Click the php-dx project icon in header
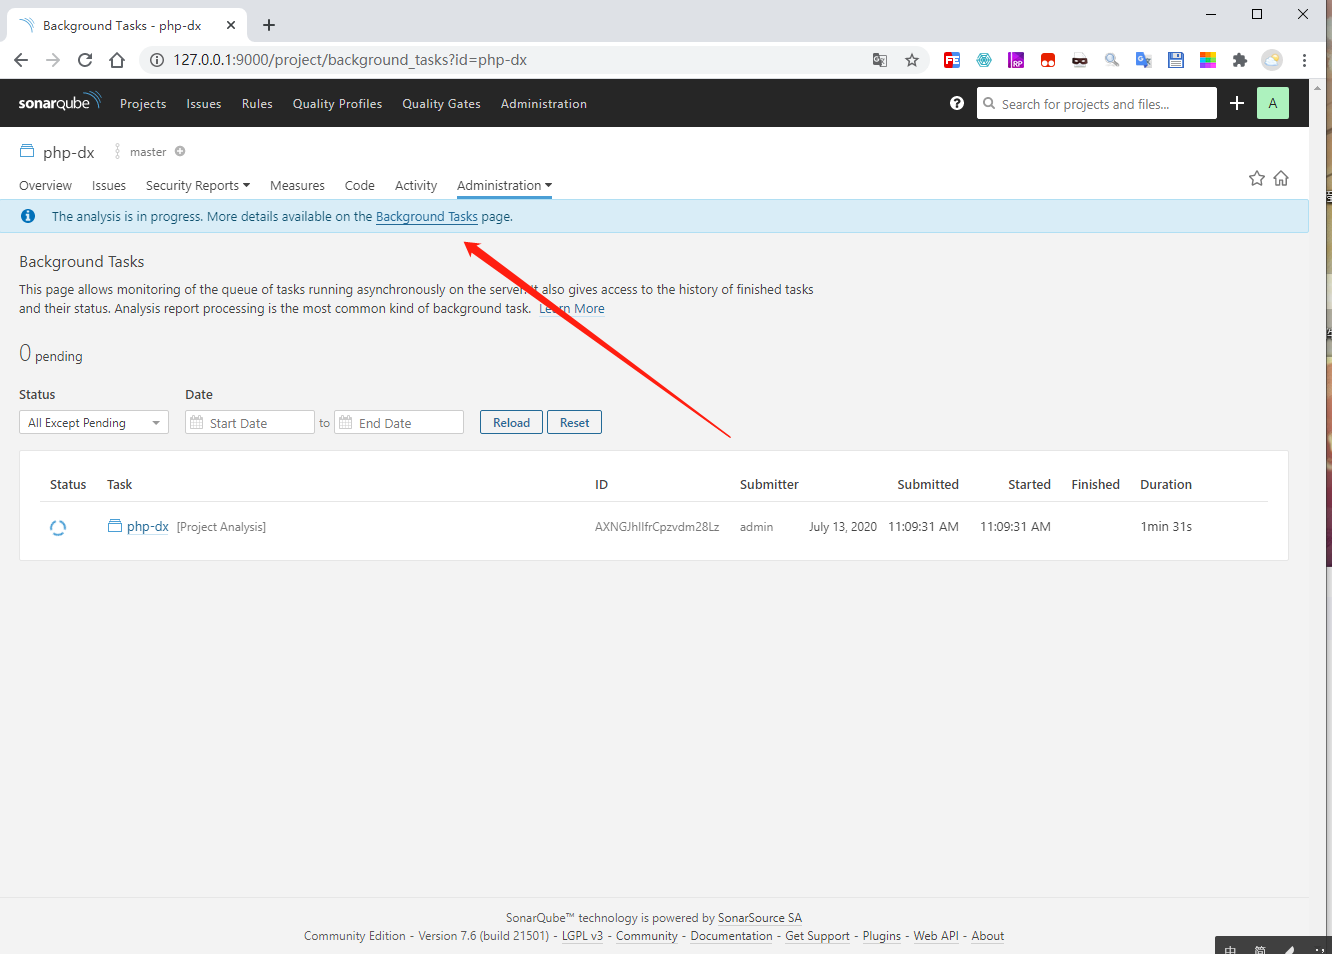 [27, 152]
